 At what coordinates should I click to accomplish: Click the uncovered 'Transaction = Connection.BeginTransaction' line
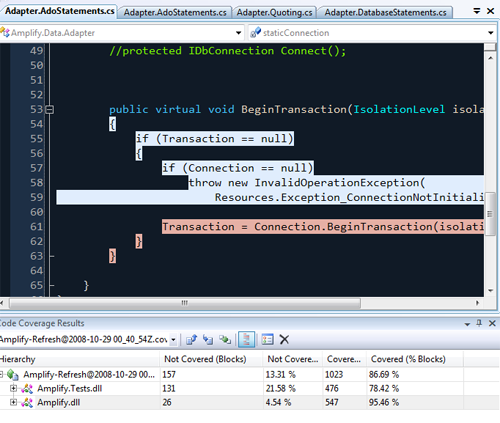tap(323, 227)
